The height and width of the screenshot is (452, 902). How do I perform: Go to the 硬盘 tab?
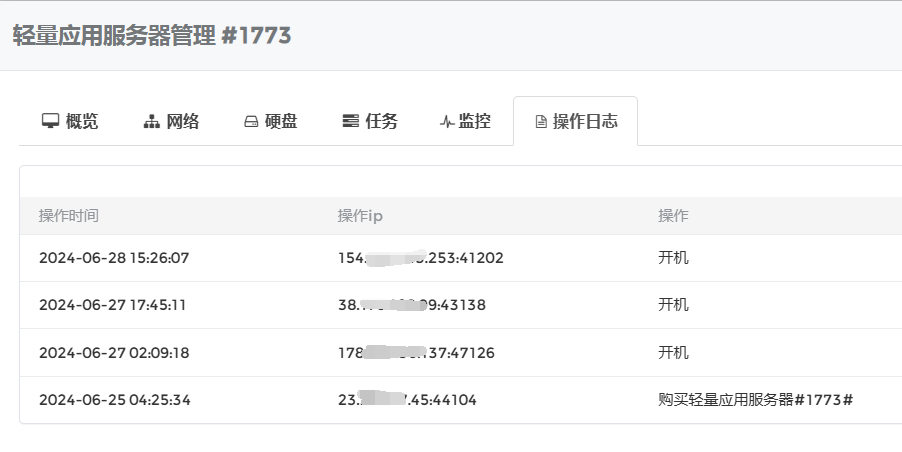(x=281, y=122)
